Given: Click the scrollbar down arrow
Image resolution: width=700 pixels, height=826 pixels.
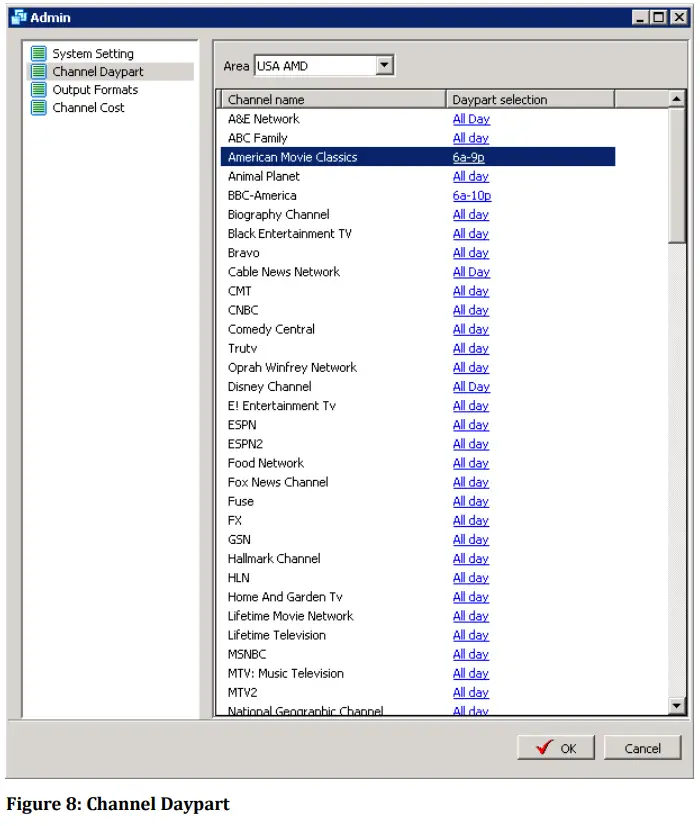Looking at the screenshot, I should [x=676, y=705].
